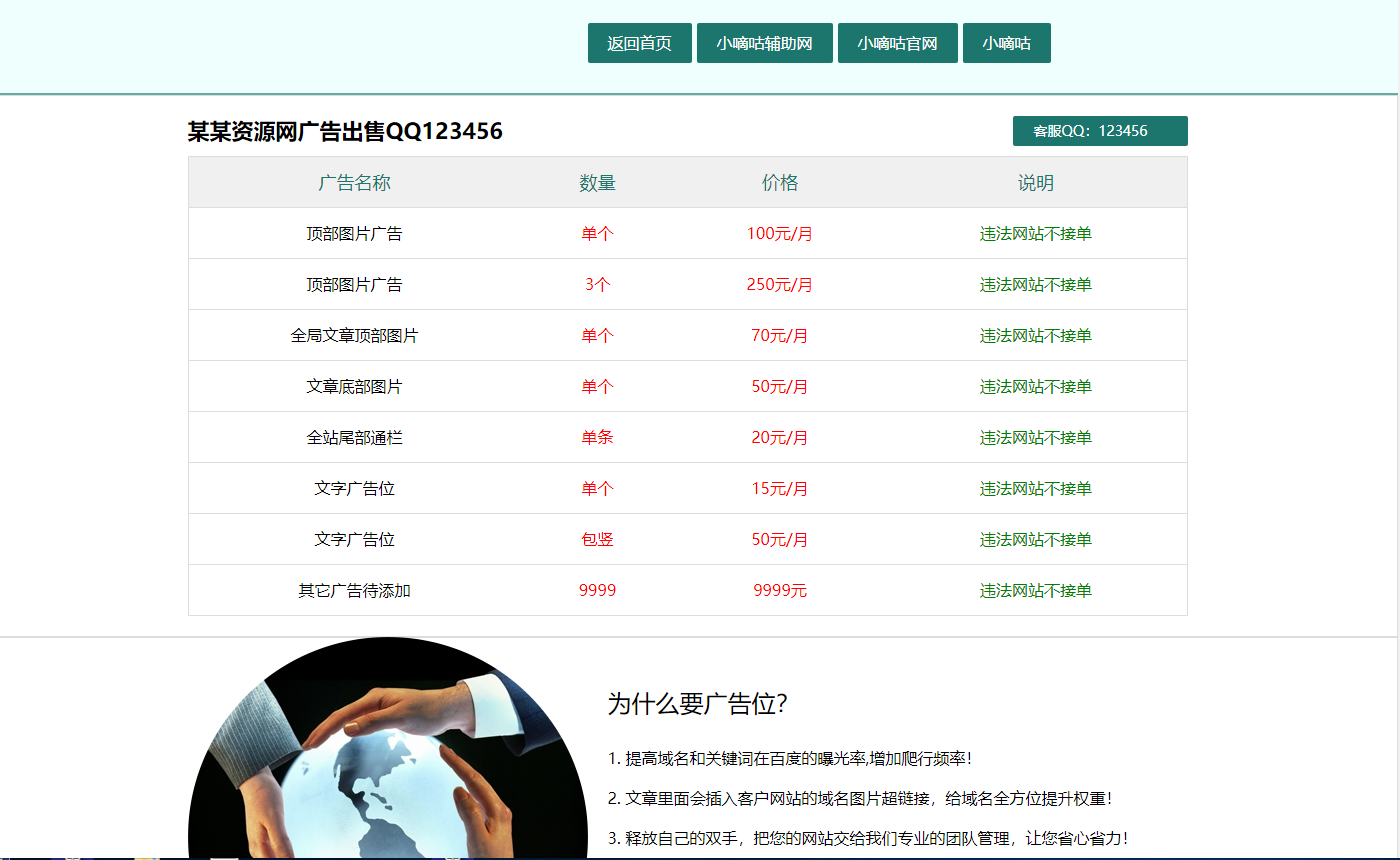Open 违法网站不接单 link on 顶部图片广告 row
The width and height of the screenshot is (1400, 860).
(1034, 233)
